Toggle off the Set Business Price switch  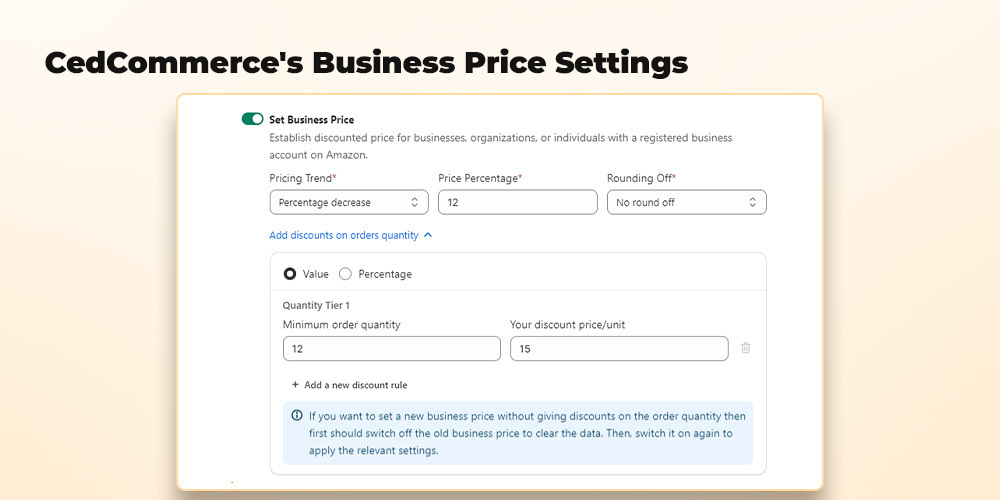click(x=253, y=119)
